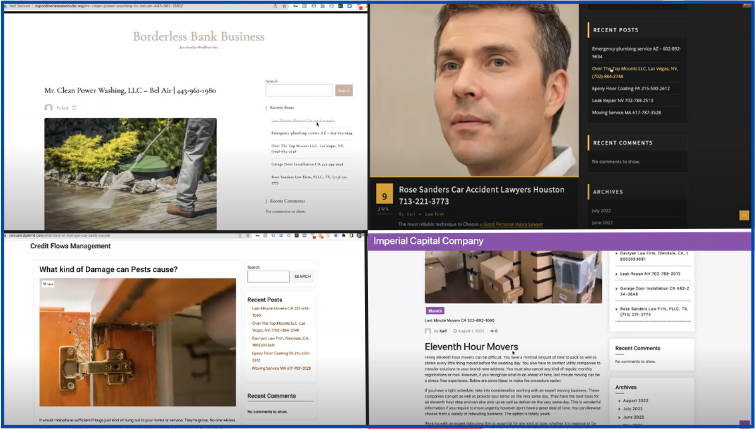Open Over The Top Mounts LLC on Credit Flows Management
755x429 pixels.
[278, 327]
